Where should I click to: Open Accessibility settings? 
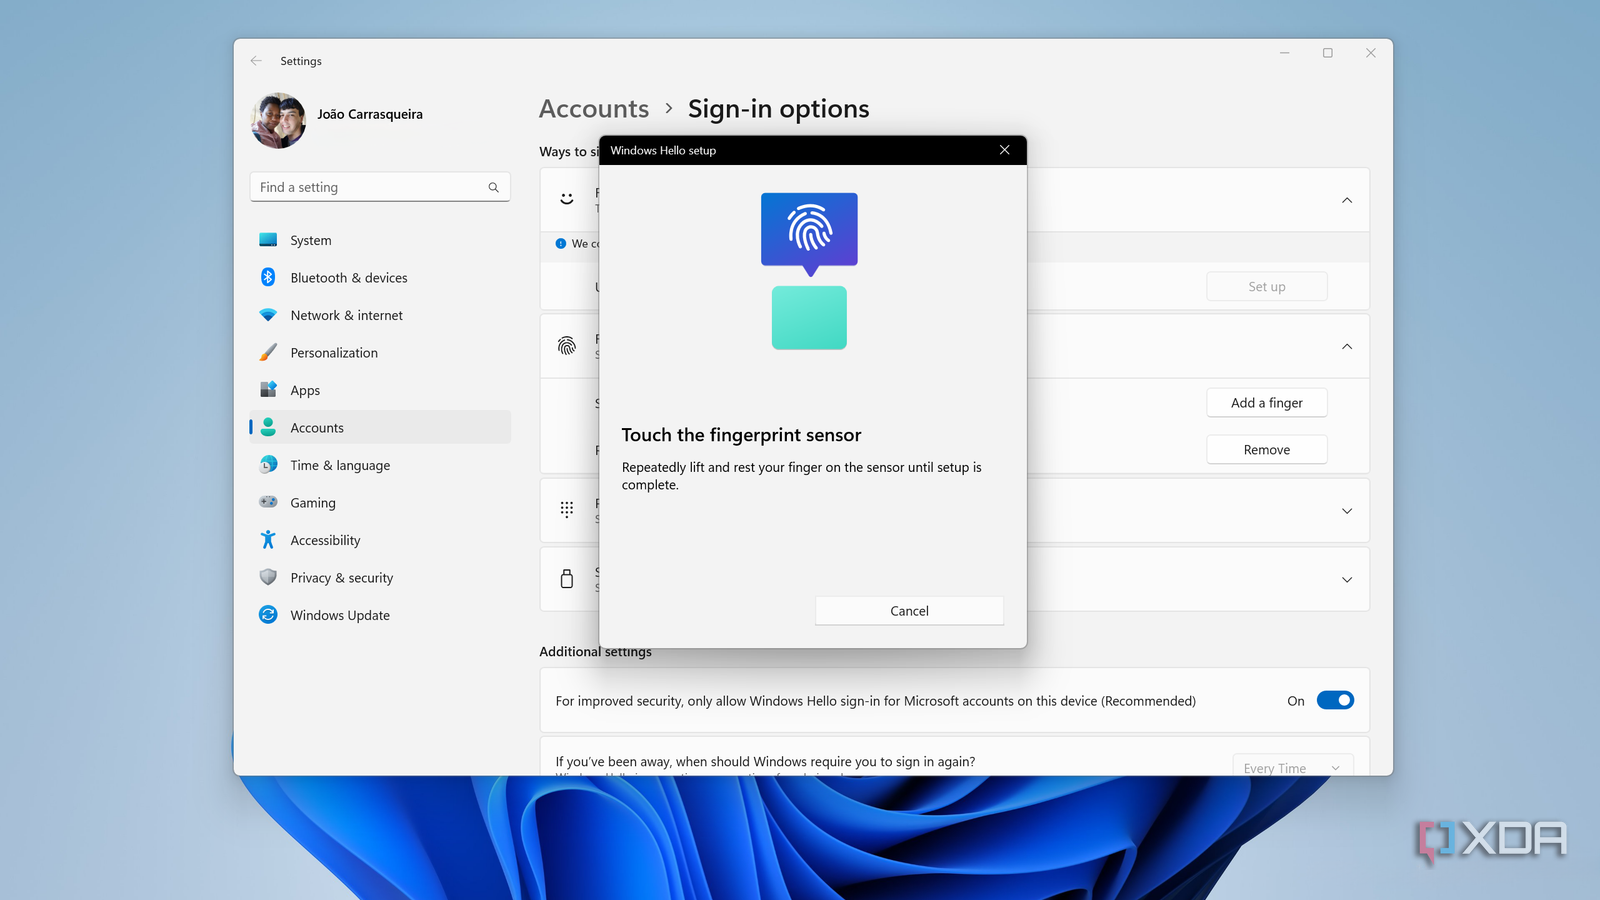[325, 540]
